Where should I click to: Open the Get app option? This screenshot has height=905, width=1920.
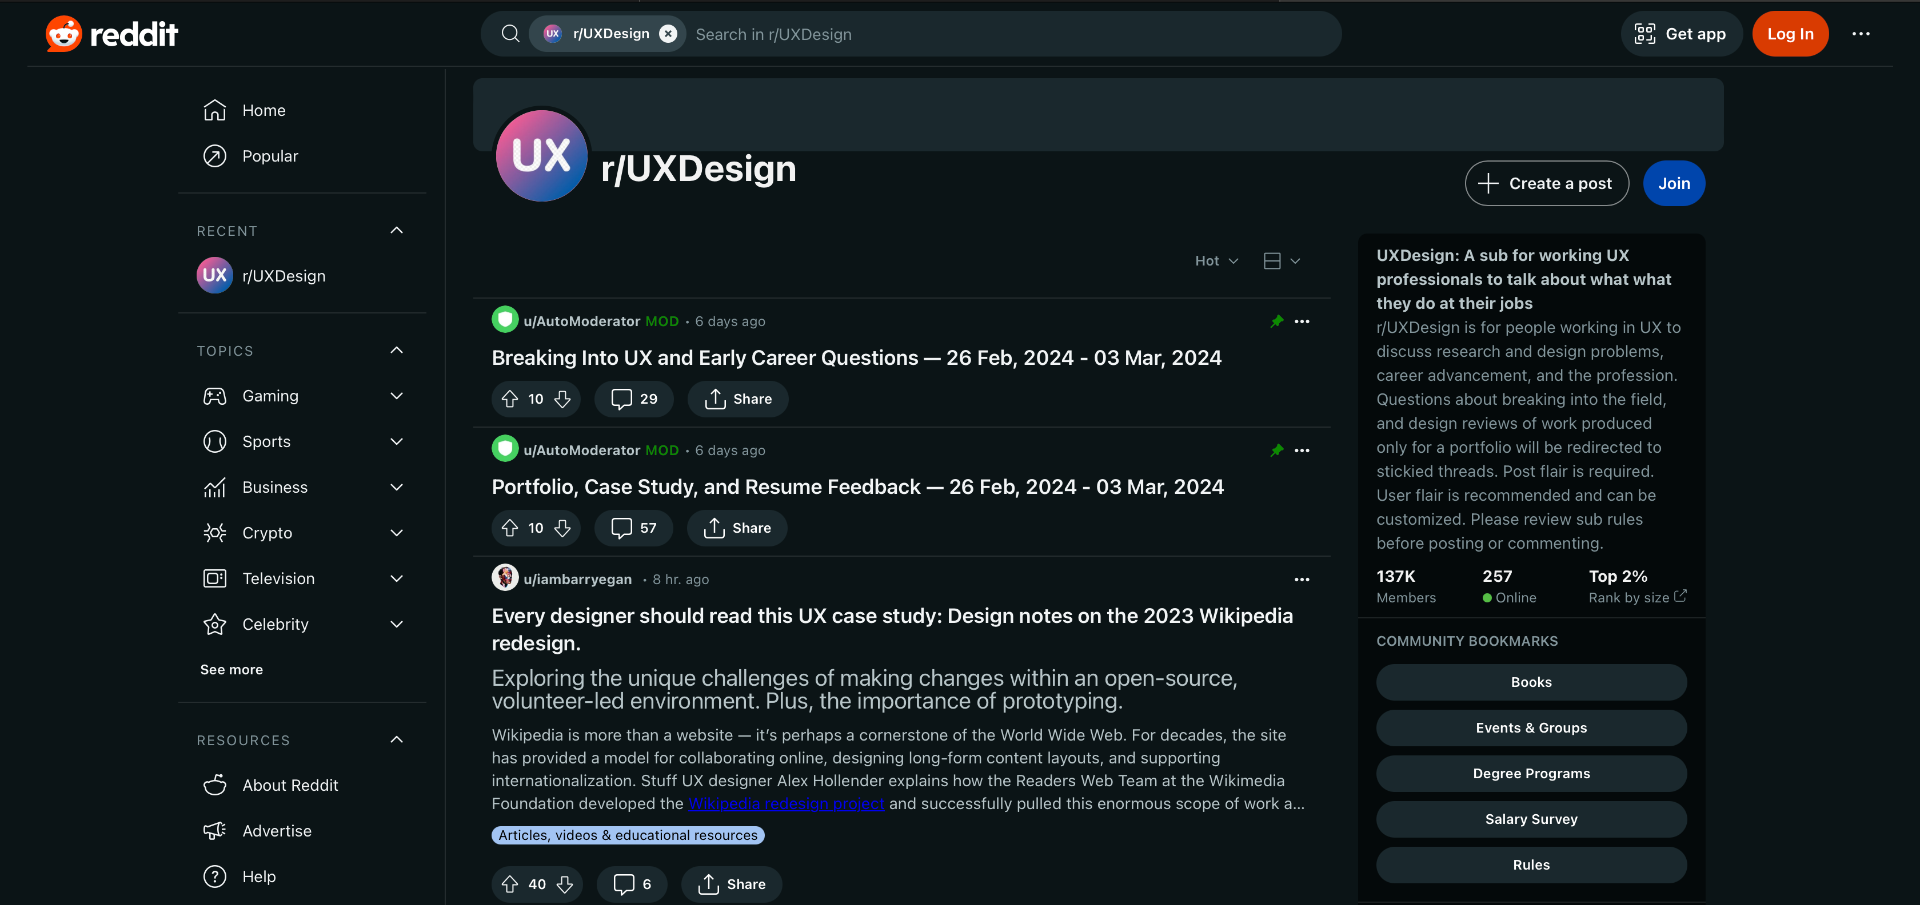point(1680,33)
